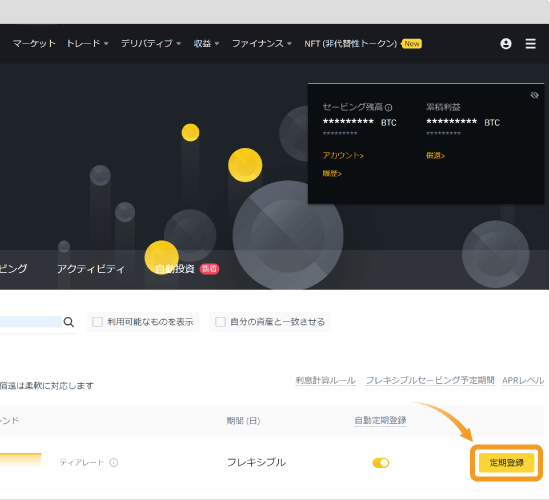Screen dimensions: 550x500
Task: Expand the デリバティブ dropdown menu
Action: tap(151, 44)
